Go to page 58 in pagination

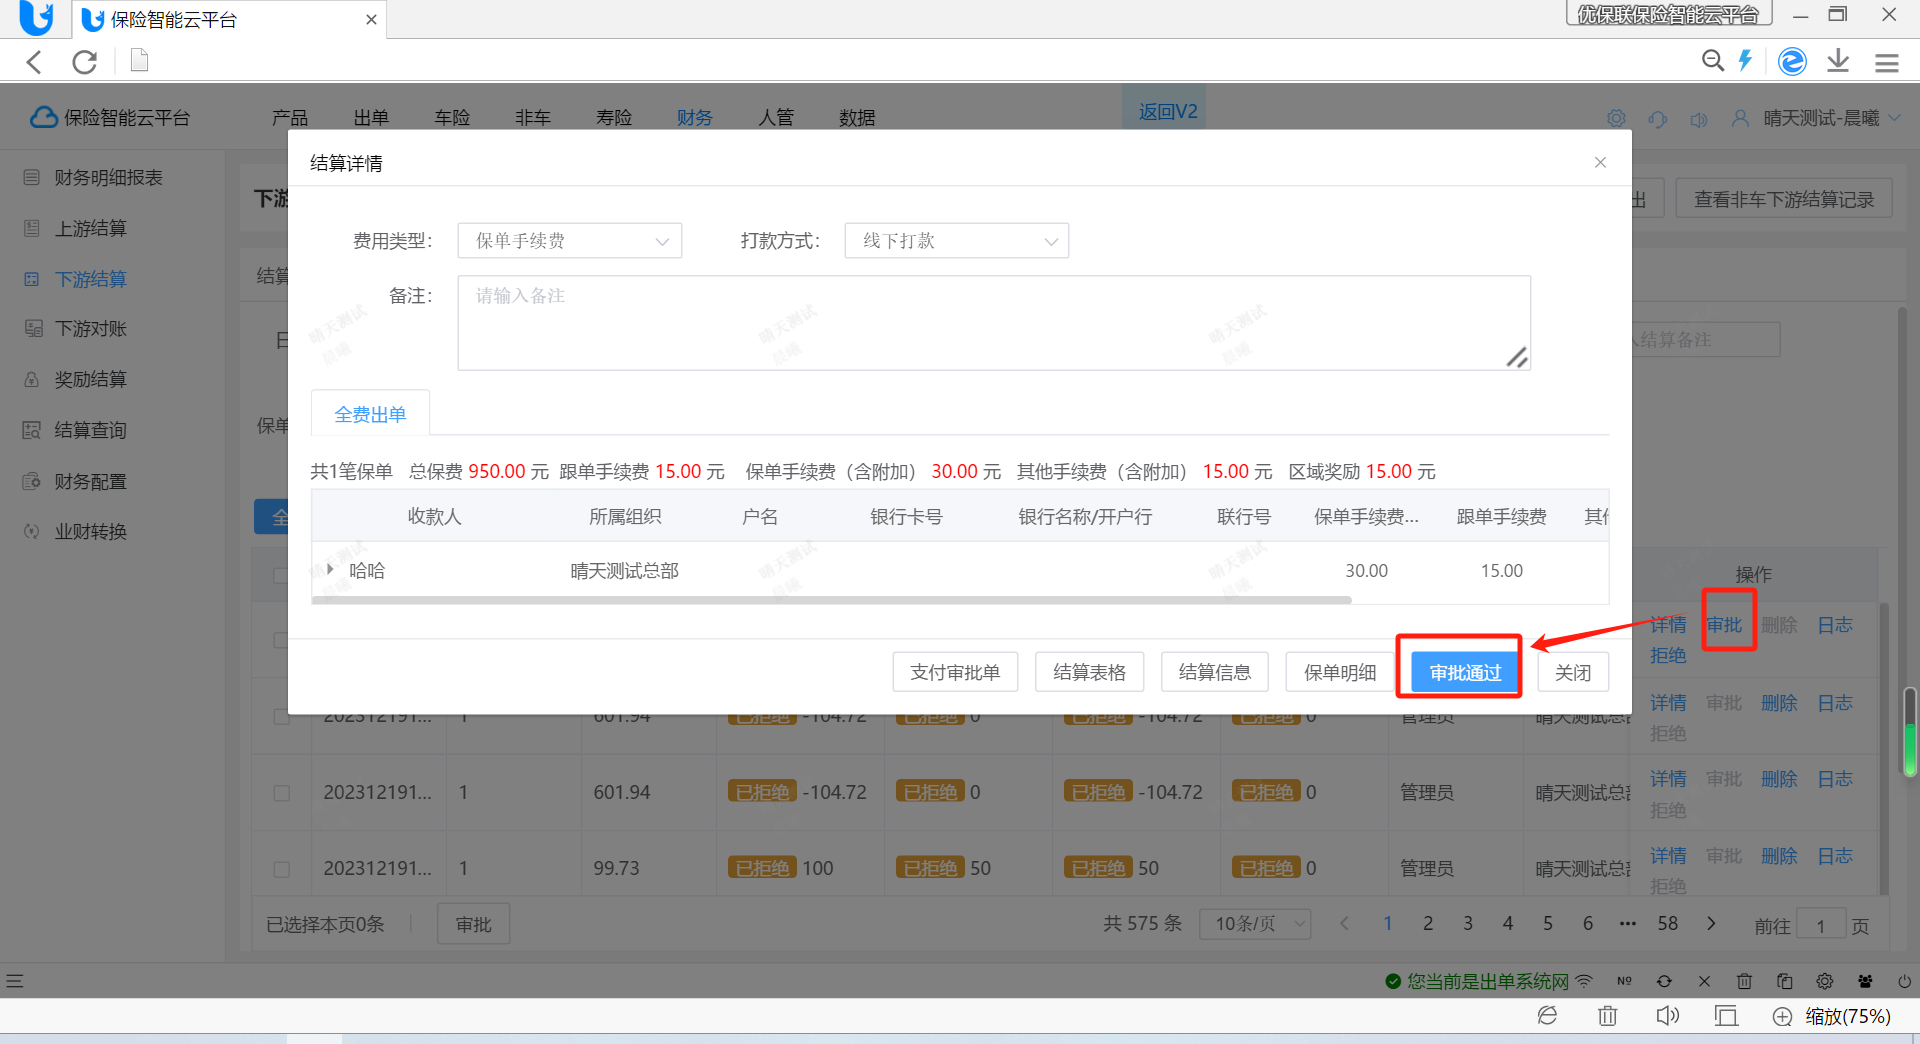pos(1667,924)
